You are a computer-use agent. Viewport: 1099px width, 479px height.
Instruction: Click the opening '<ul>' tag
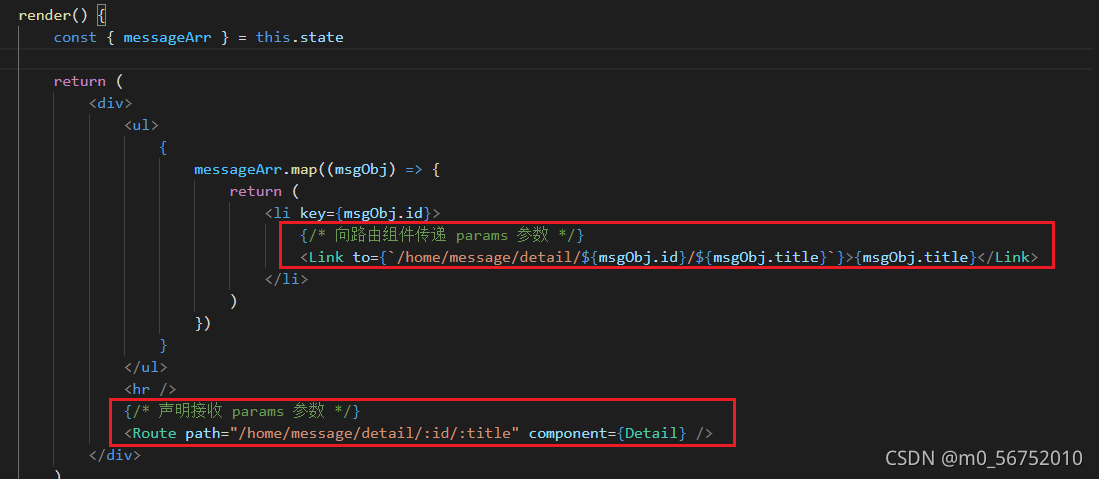pyautogui.click(x=141, y=126)
